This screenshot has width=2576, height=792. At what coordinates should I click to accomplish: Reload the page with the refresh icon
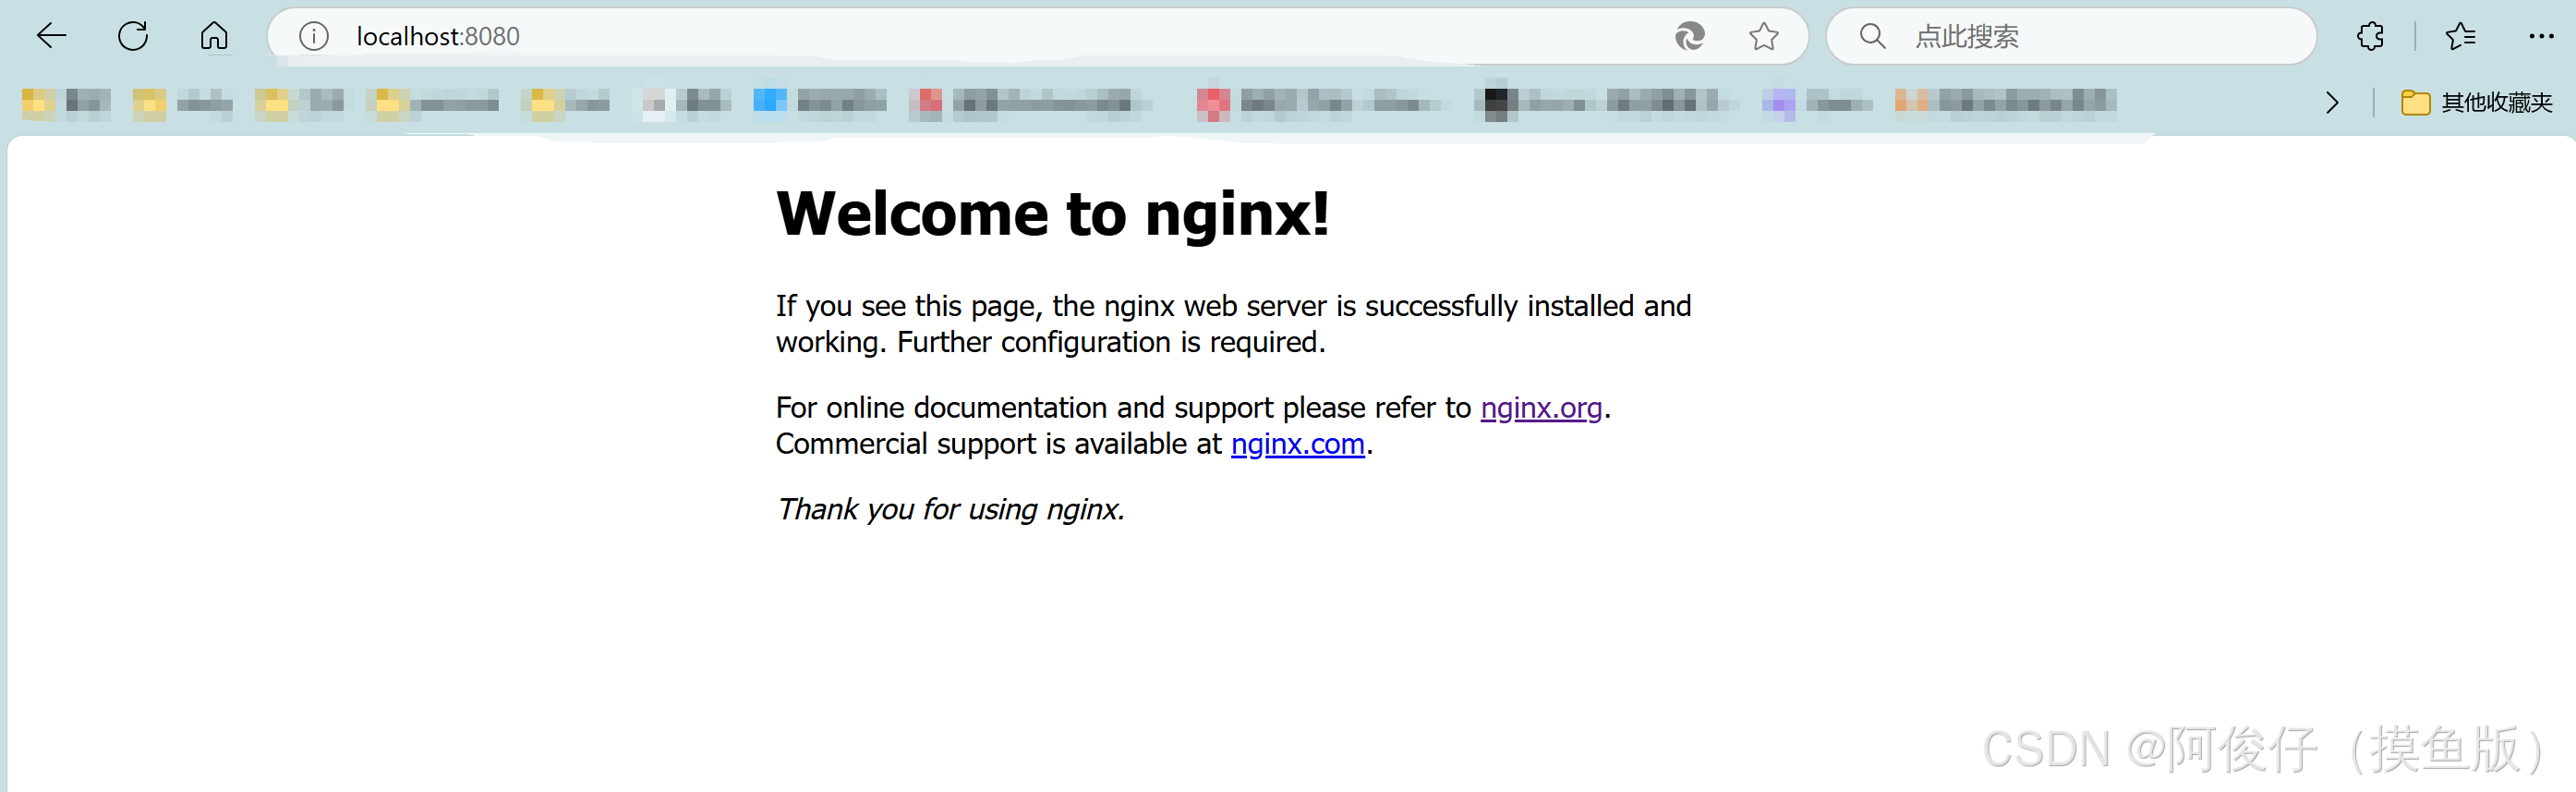point(133,36)
